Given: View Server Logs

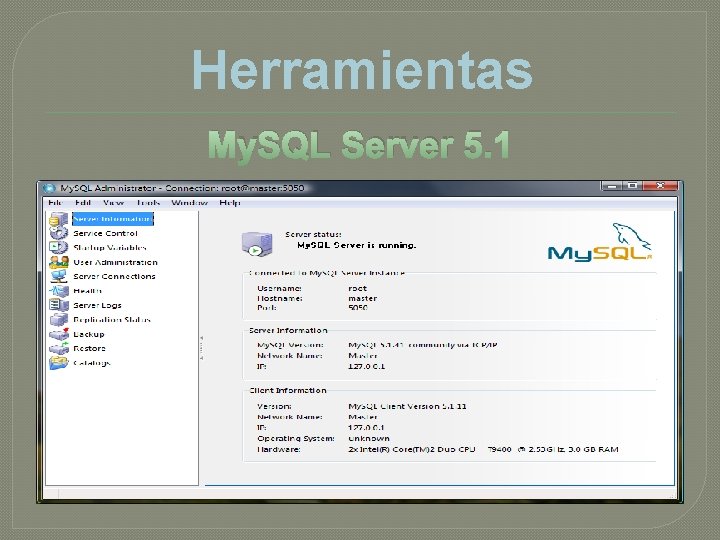Looking at the screenshot, I should (x=97, y=305).
